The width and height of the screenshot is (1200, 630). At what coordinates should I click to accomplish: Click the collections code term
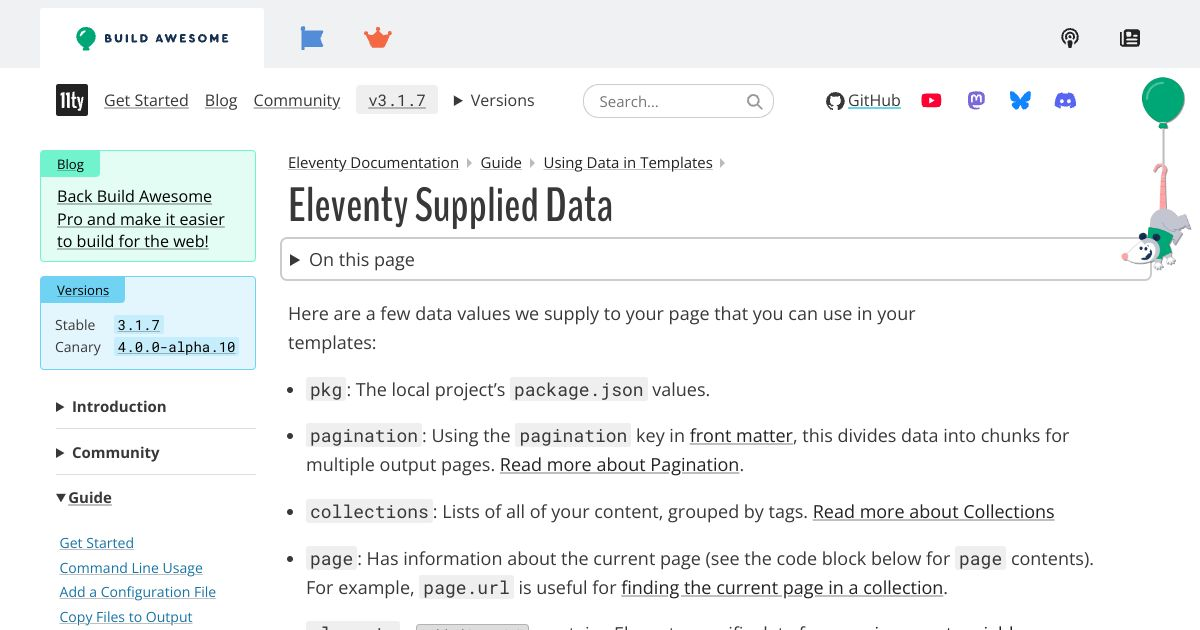point(369,512)
